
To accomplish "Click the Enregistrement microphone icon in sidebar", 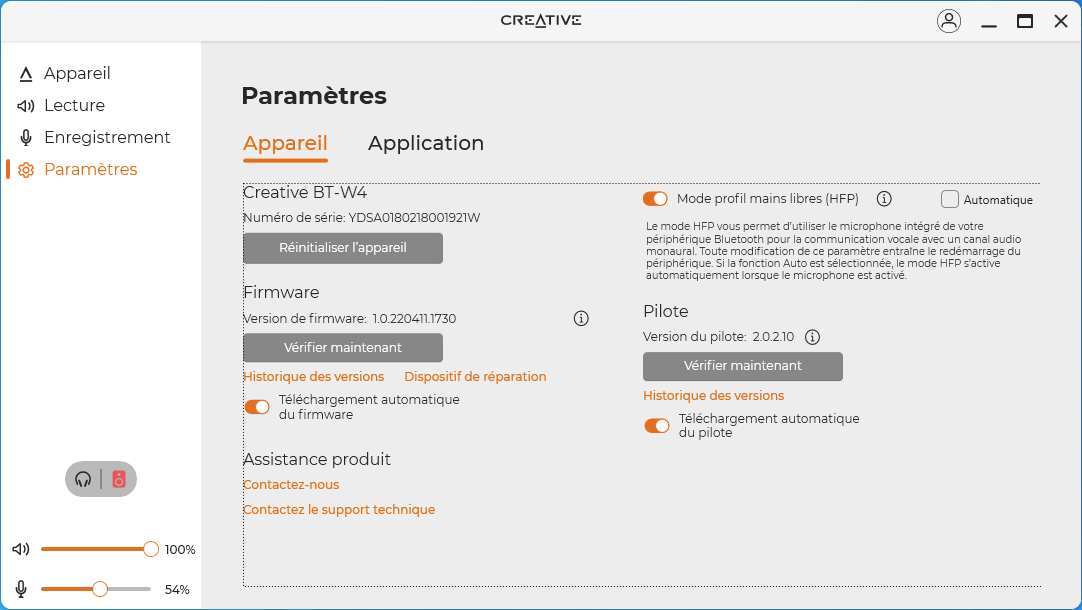I will pyautogui.click(x=26, y=137).
